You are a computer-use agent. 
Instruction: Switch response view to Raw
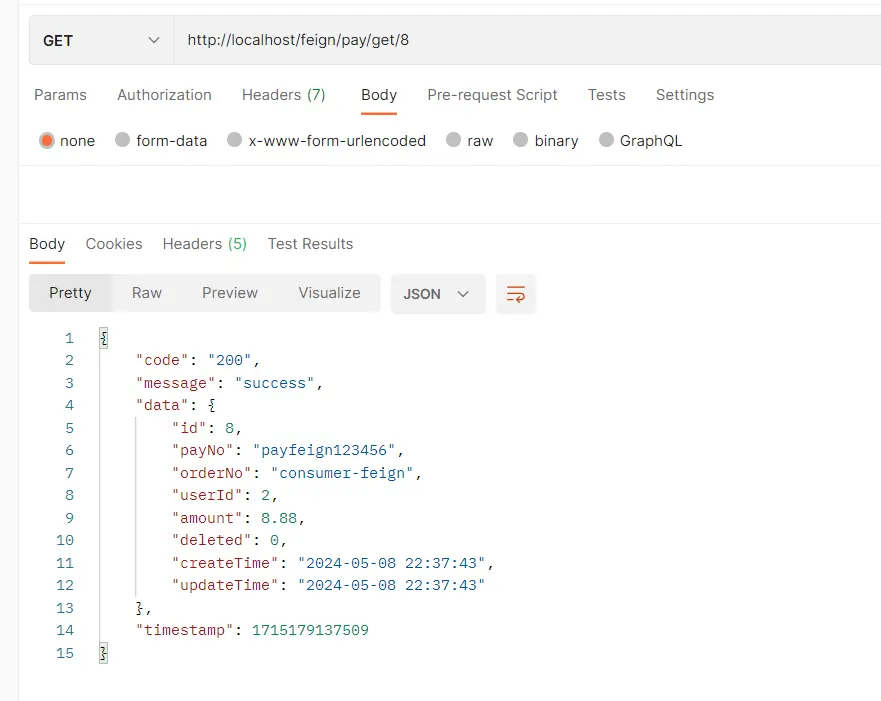[x=147, y=293]
